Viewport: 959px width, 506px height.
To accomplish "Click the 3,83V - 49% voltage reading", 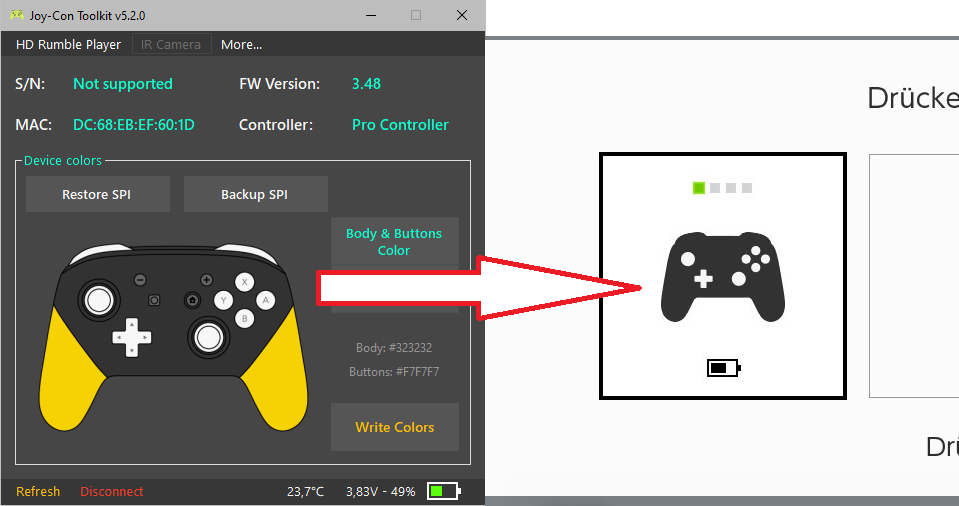I will [x=380, y=491].
